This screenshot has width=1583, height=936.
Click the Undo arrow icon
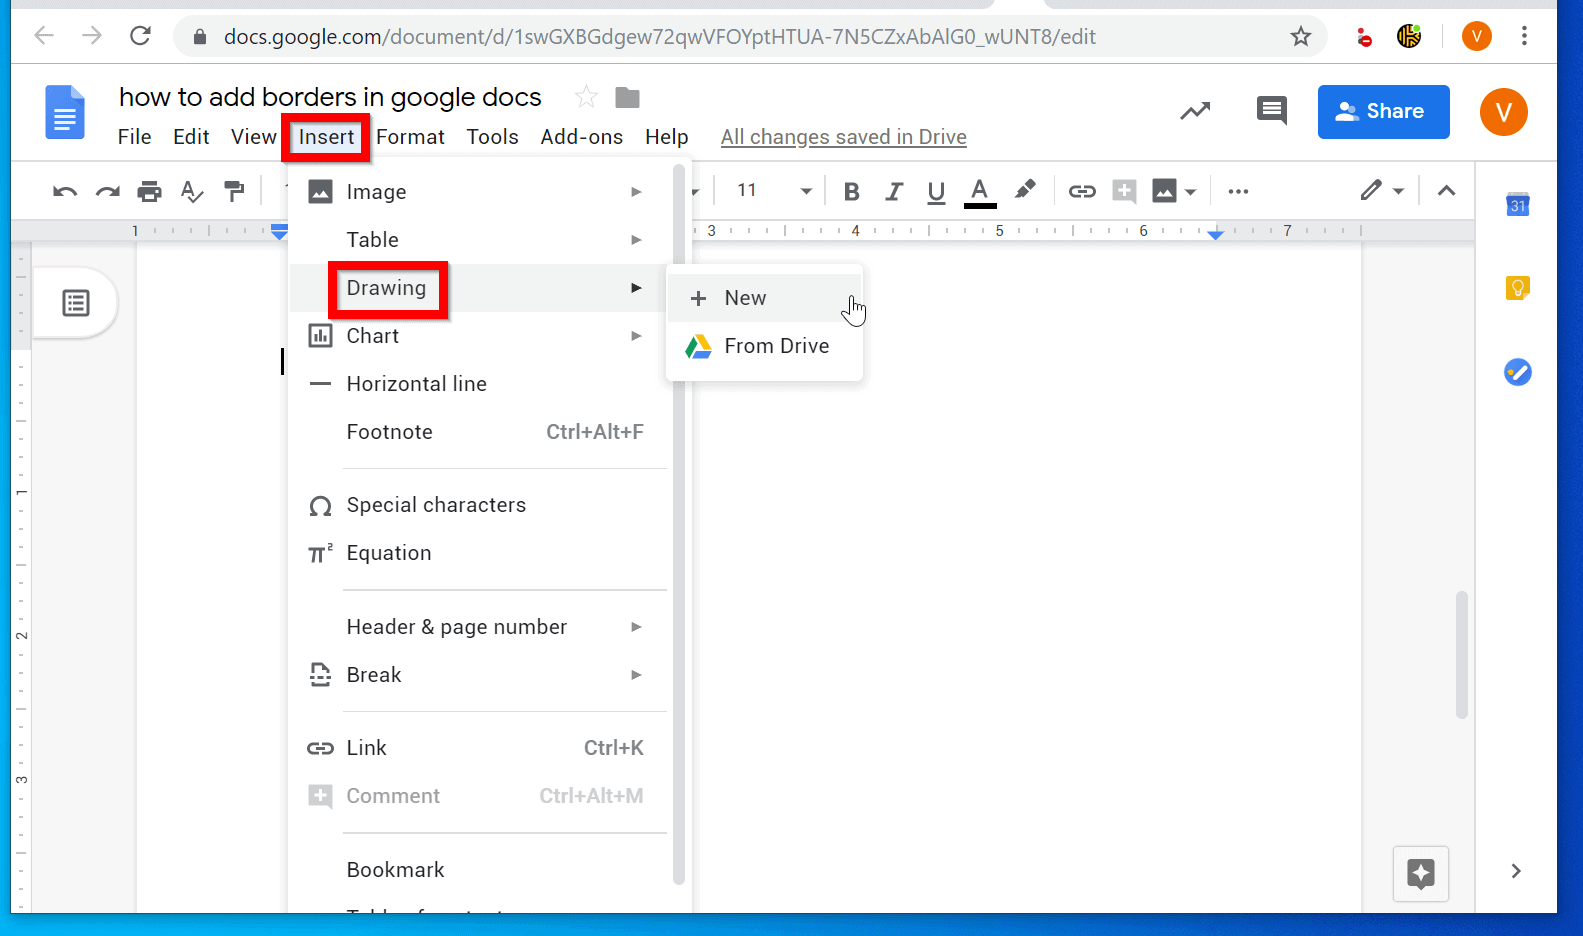pyautogui.click(x=65, y=191)
